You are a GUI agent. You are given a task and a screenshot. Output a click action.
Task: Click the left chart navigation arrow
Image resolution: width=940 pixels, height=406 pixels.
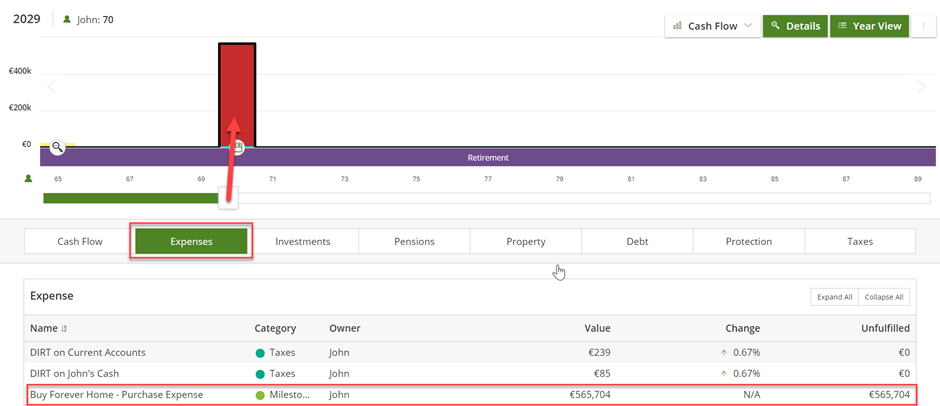click(52, 87)
